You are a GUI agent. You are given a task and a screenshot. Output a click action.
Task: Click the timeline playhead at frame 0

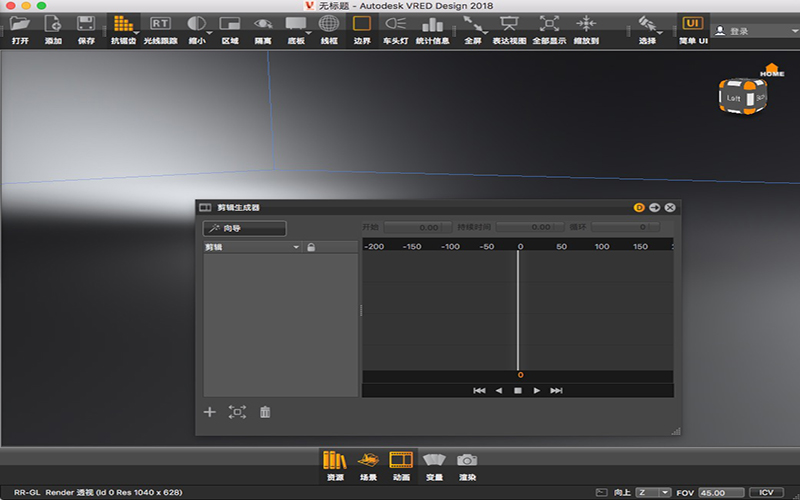tap(518, 310)
